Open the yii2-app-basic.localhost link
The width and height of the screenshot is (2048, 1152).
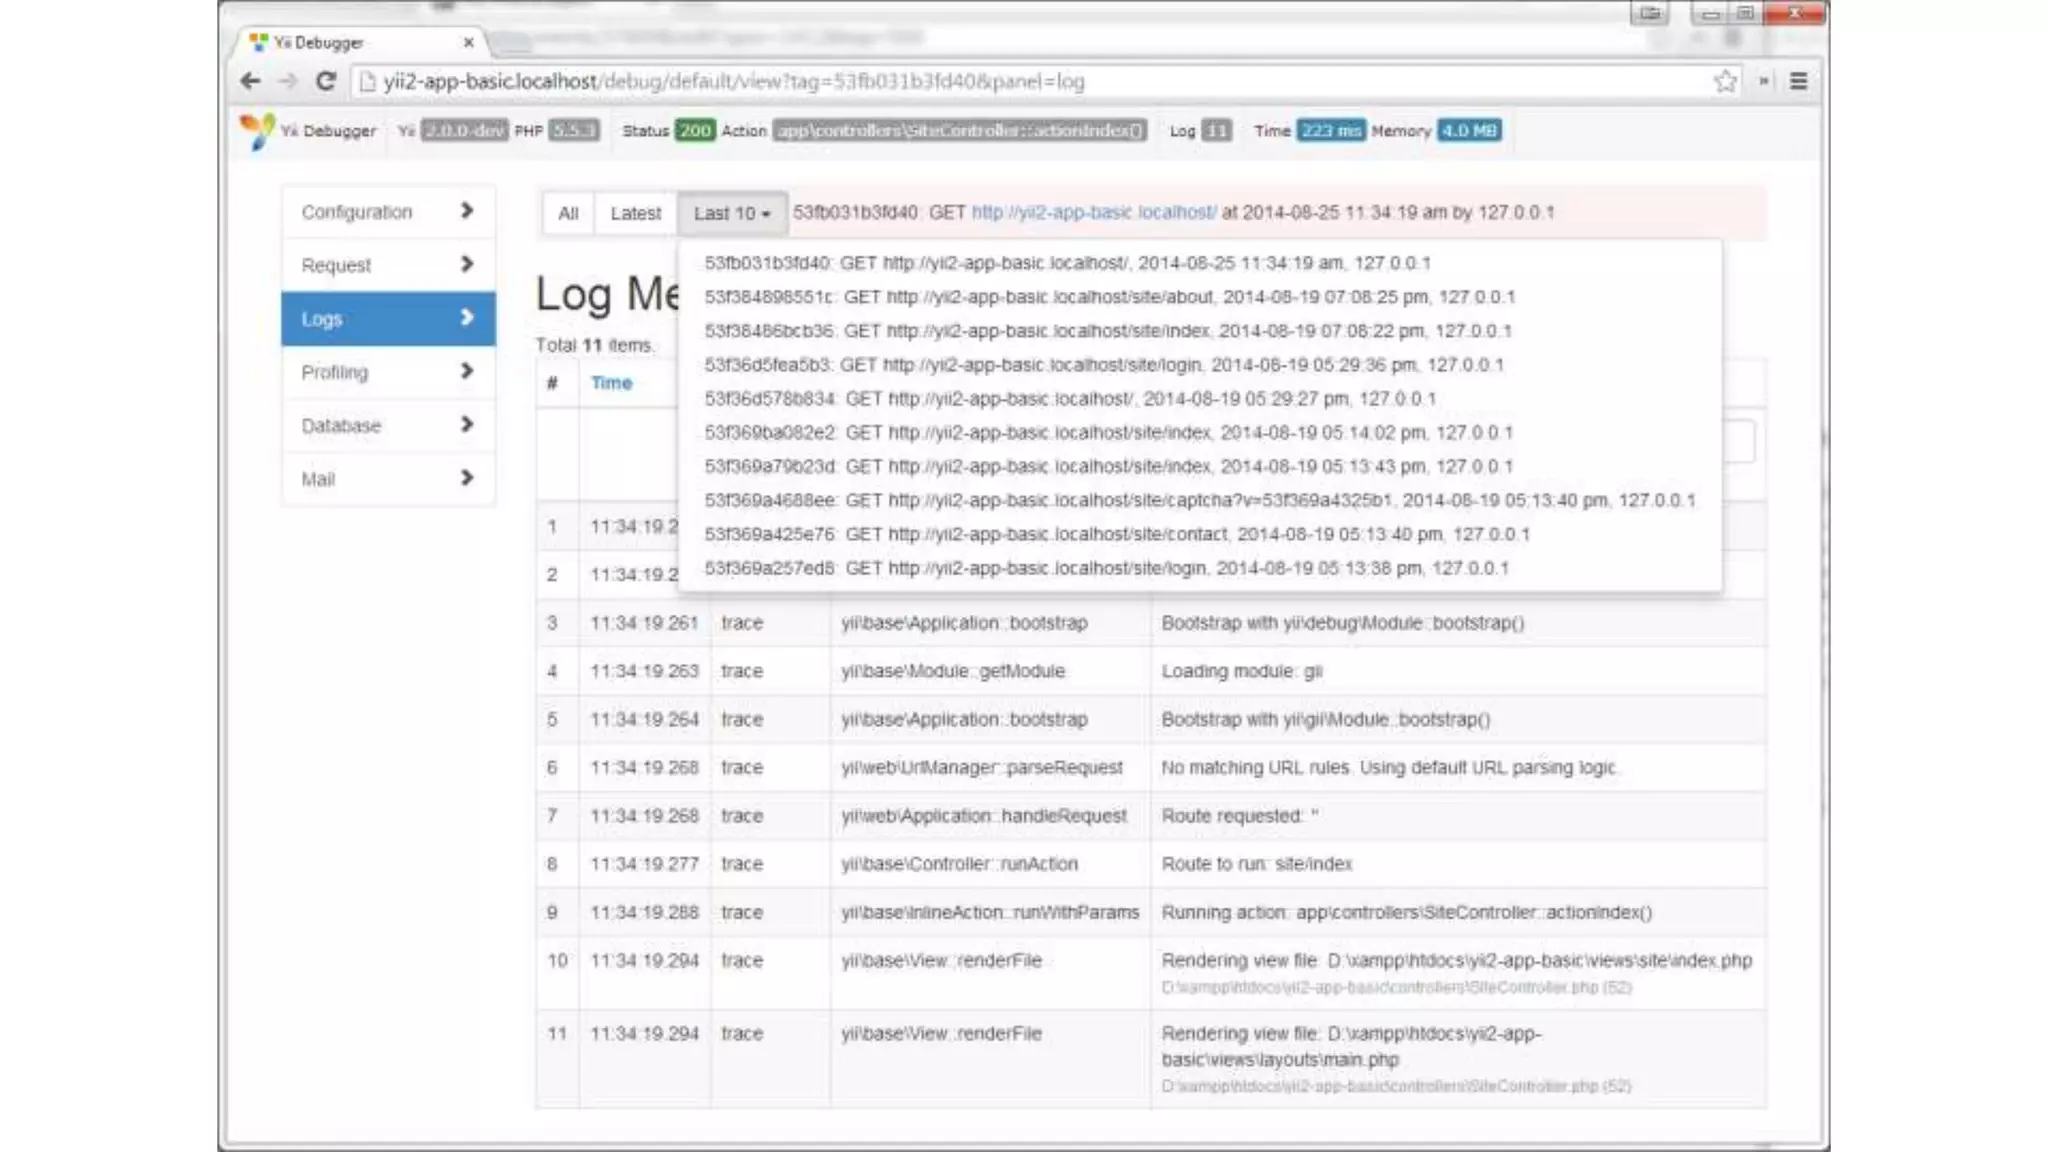pyautogui.click(x=1093, y=212)
